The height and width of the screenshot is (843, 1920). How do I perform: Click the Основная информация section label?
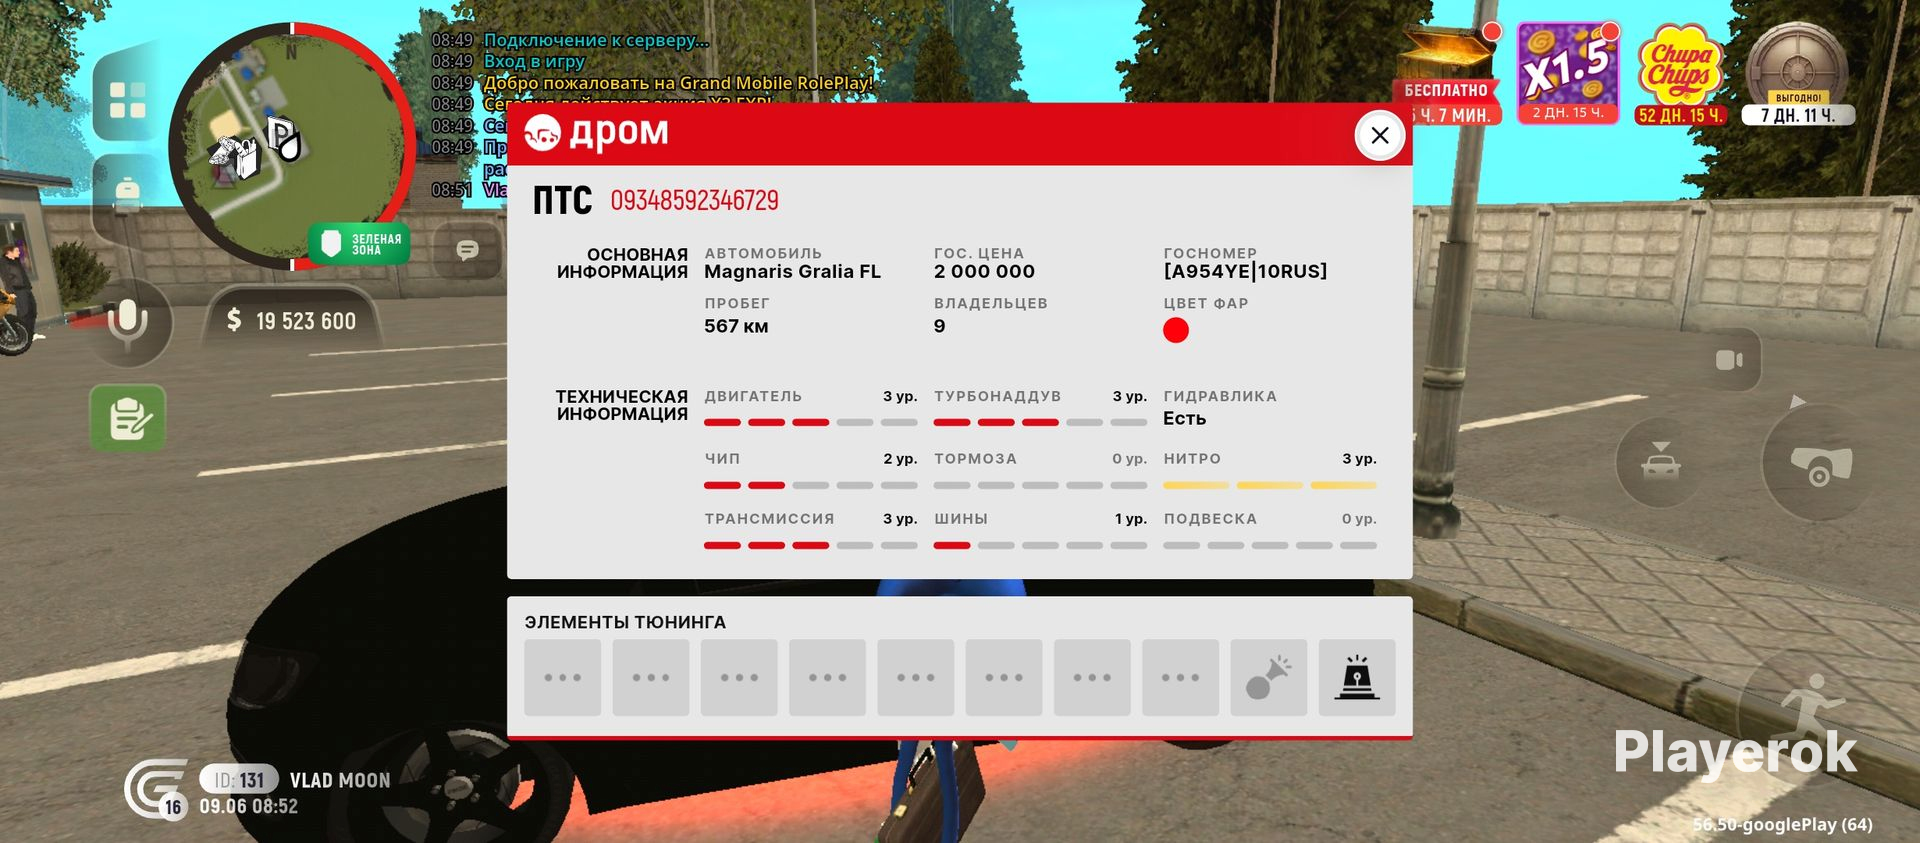coord(622,263)
